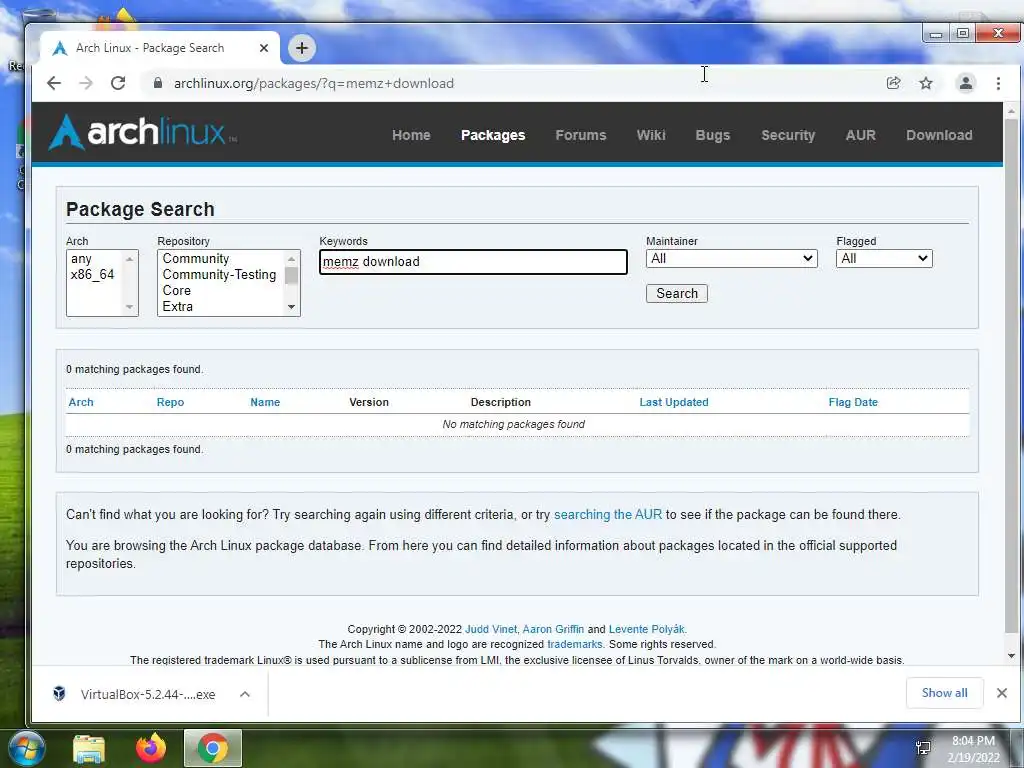Open the Wiki nav item

pyautogui.click(x=651, y=135)
